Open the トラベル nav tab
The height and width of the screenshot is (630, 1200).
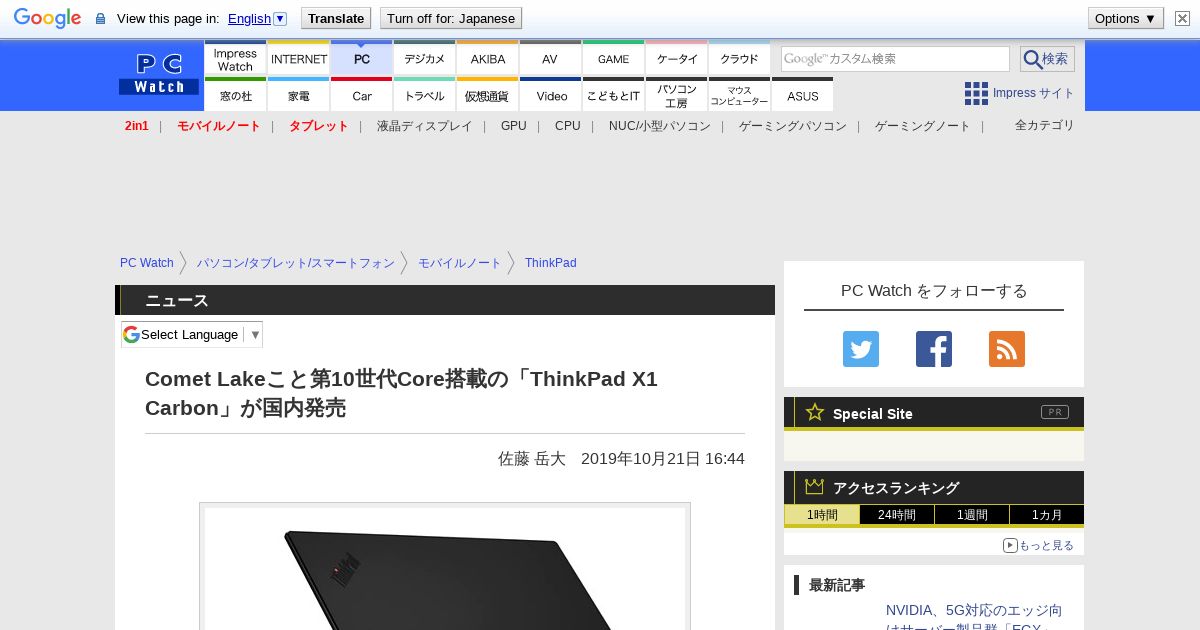pos(425,95)
